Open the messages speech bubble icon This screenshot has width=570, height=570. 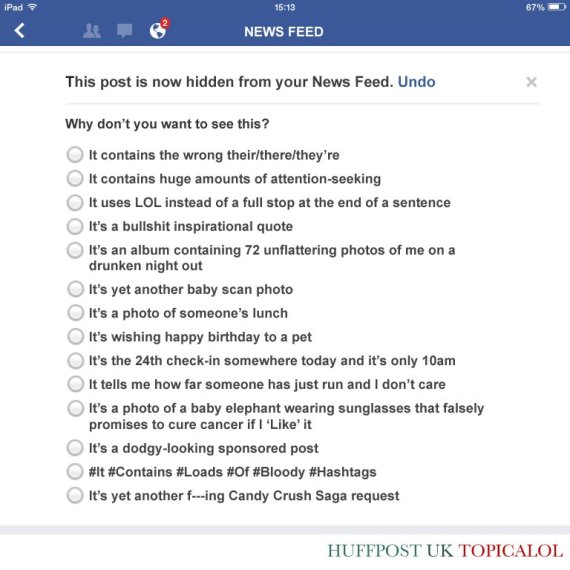(124, 31)
